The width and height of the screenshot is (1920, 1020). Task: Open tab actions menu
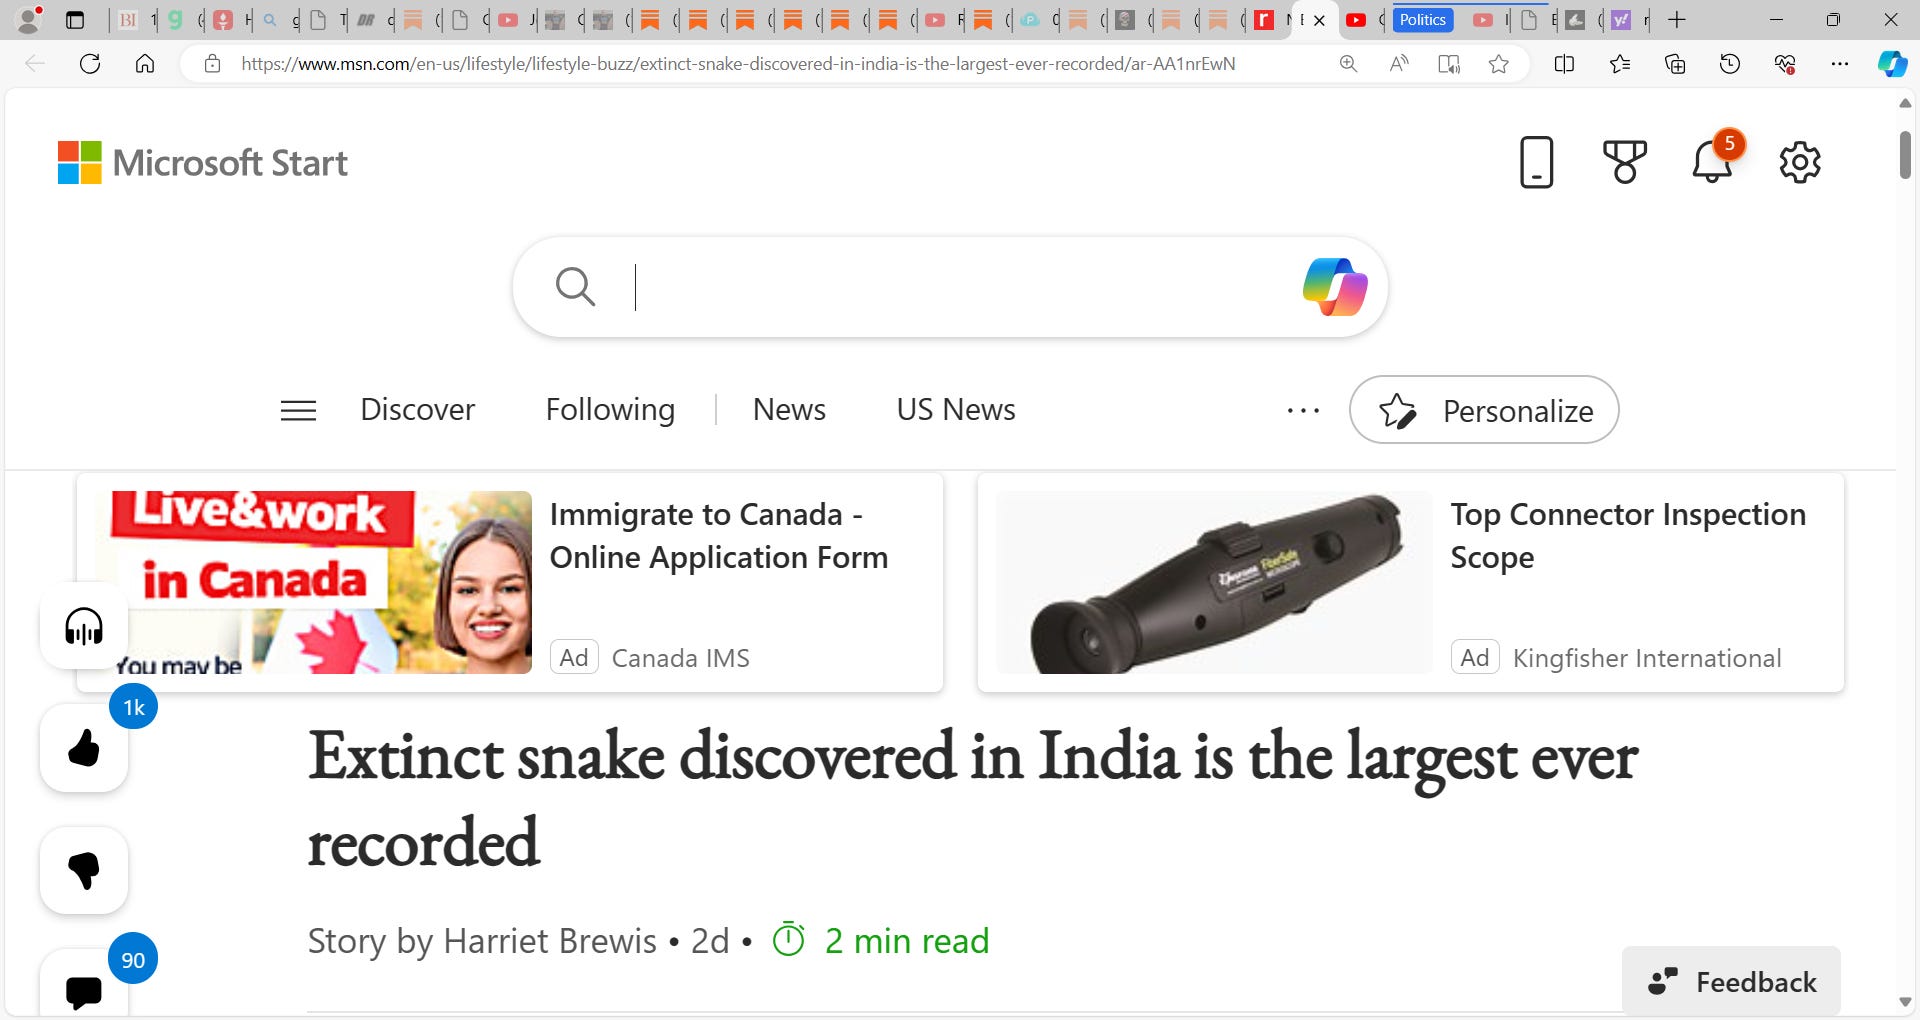(75, 20)
